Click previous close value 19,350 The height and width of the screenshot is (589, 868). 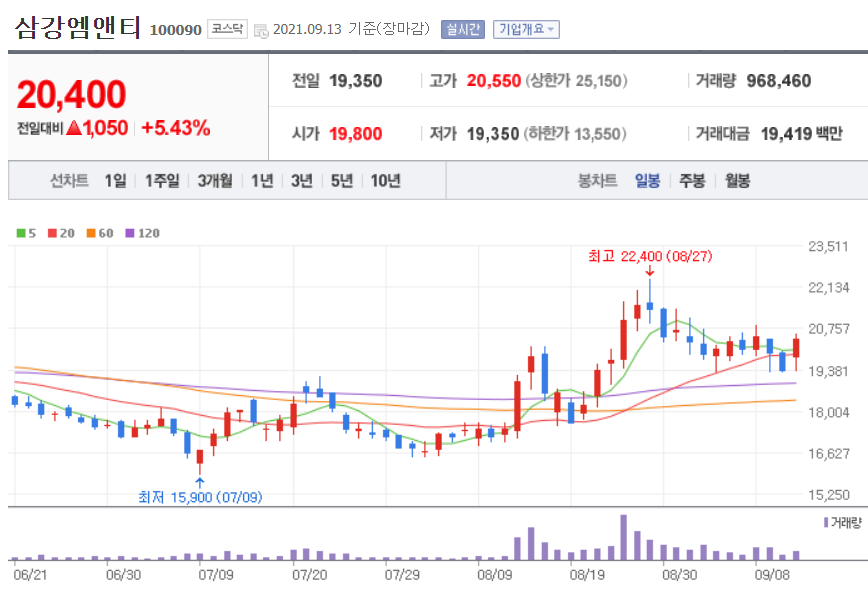pyautogui.click(x=356, y=81)
